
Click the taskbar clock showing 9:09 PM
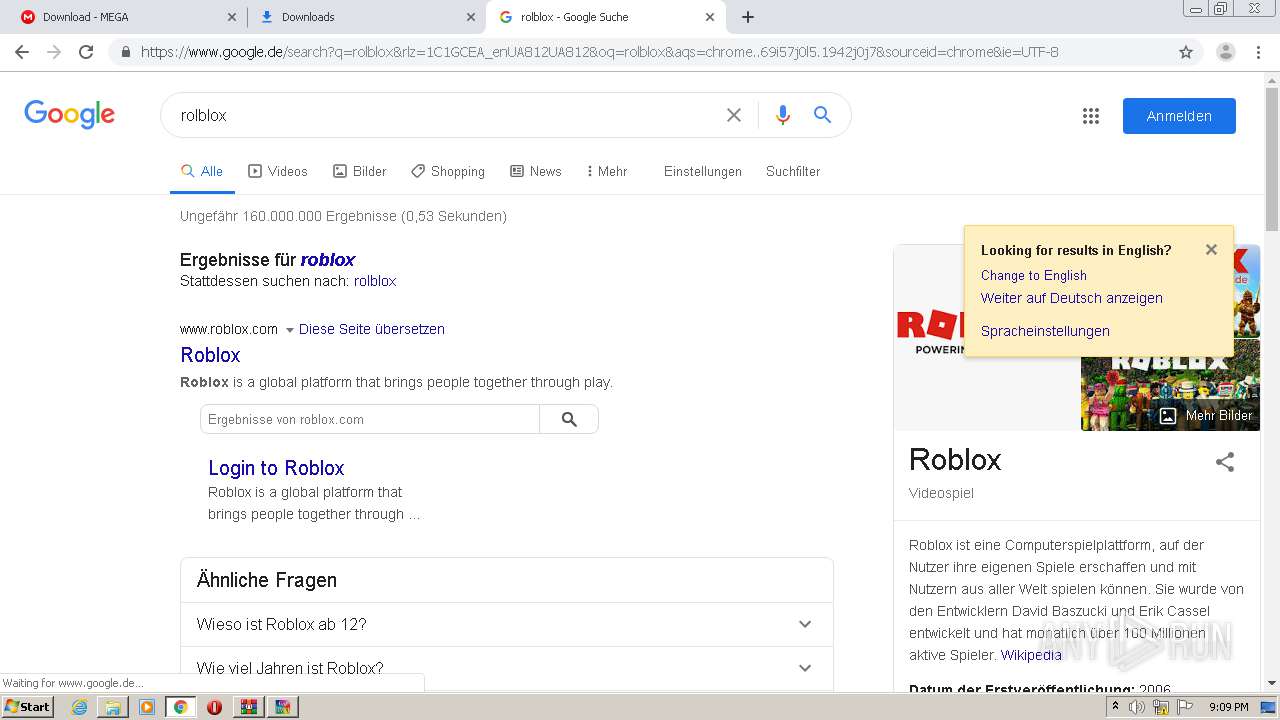[x=1228, y=707]
